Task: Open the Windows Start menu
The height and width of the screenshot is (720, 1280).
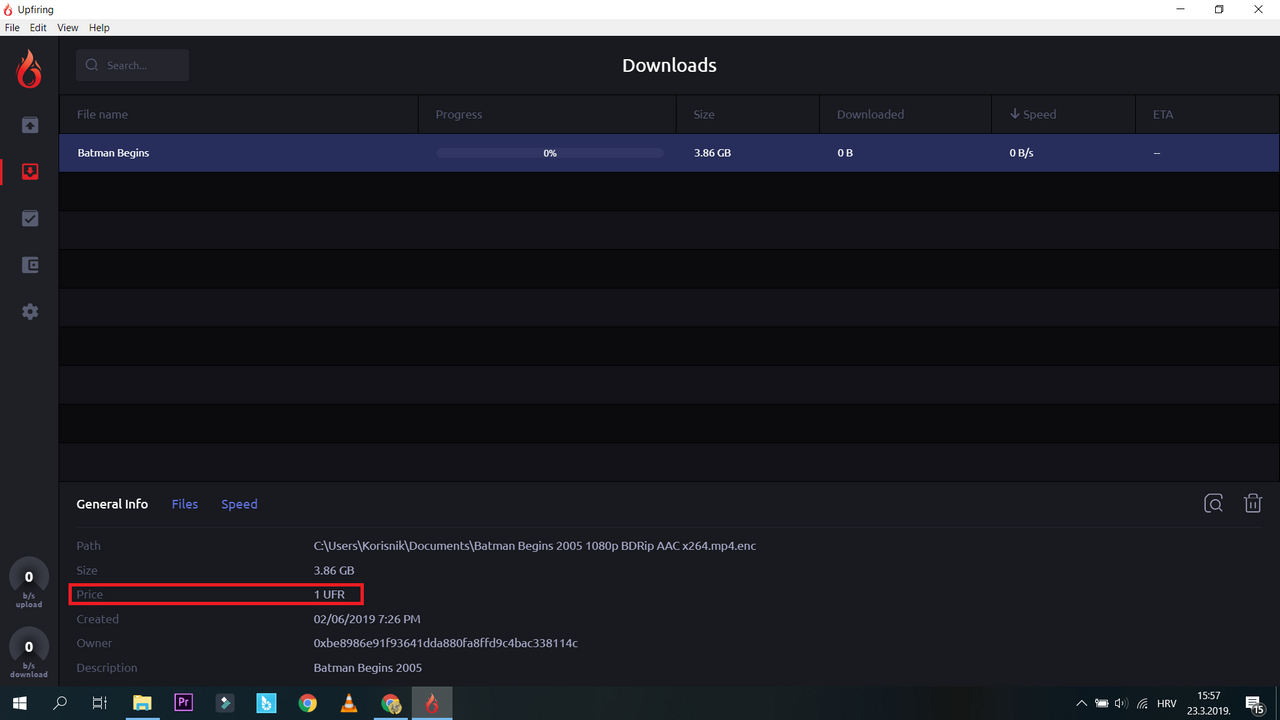Action: click(x=19, y=703)
